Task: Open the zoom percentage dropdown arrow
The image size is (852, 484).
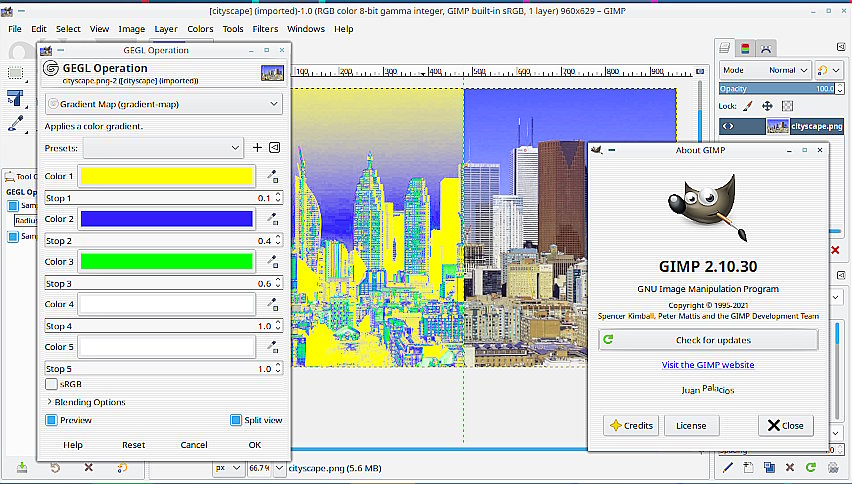Action: point(279,468)
